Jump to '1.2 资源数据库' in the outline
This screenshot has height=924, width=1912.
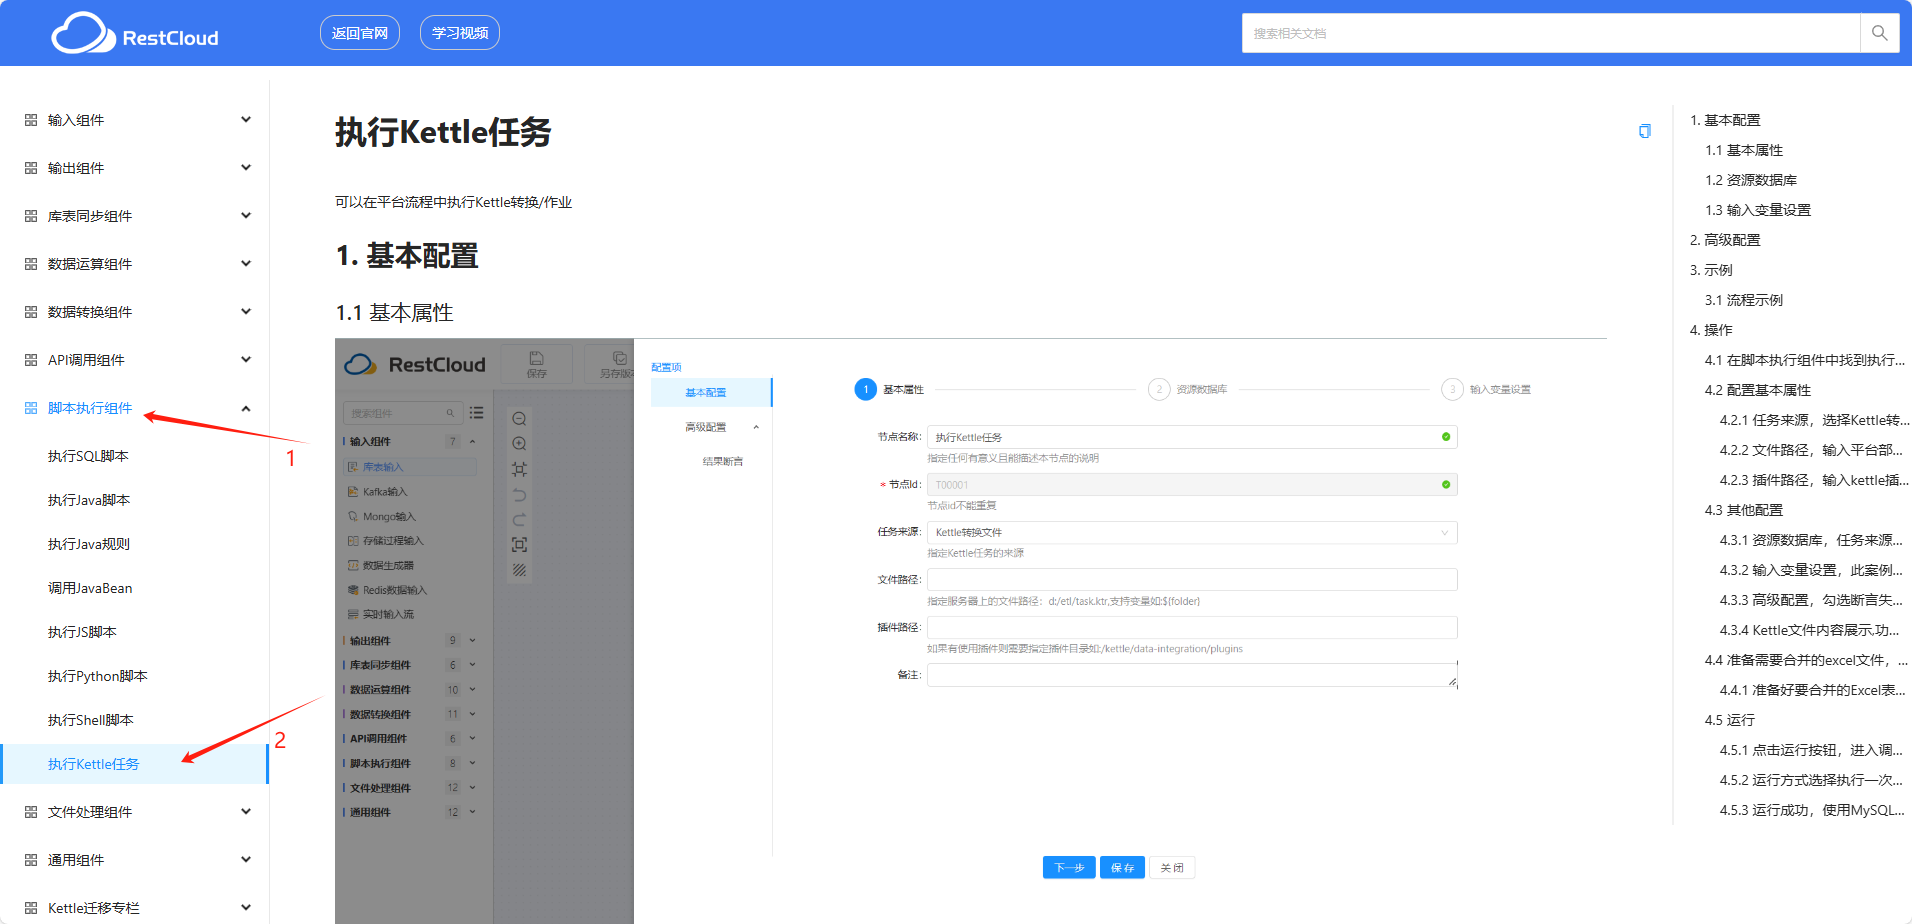(1751, 180)
